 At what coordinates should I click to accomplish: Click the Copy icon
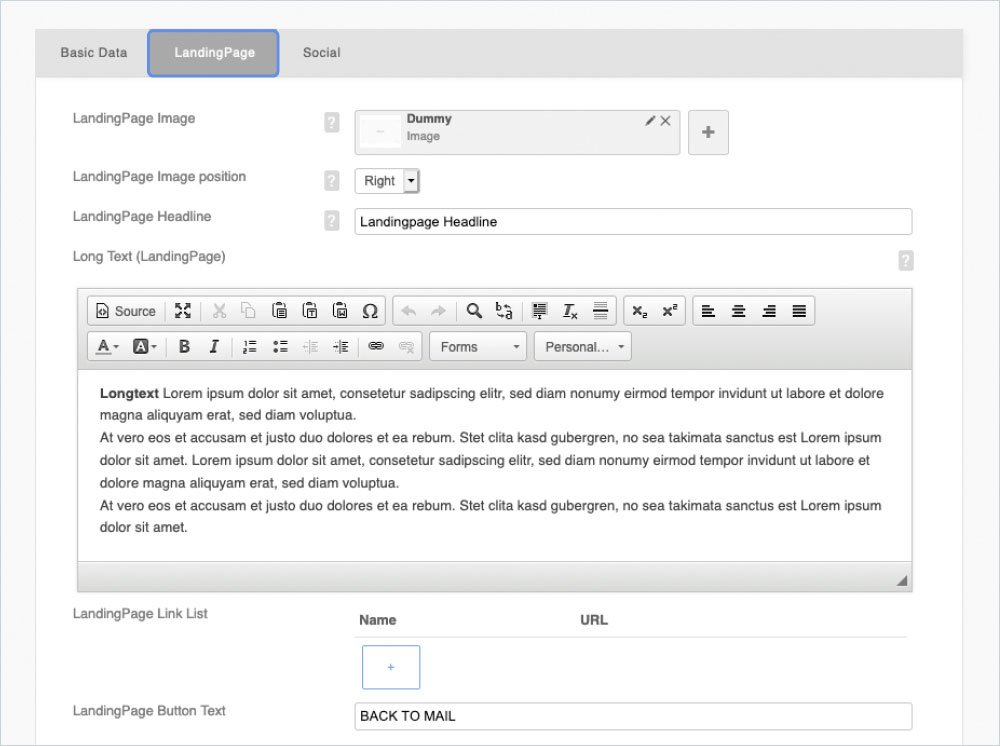tap(248, 311)
